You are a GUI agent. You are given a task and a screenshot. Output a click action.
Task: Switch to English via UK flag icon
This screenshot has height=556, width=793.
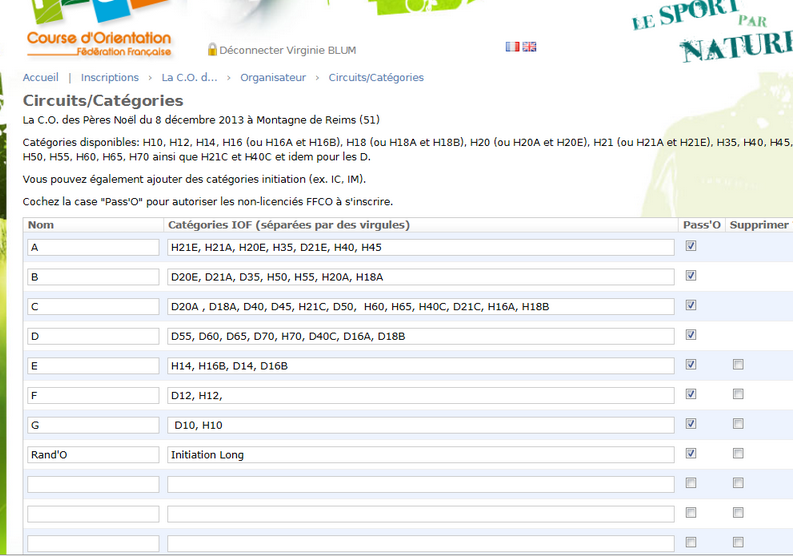pyautogui.click(x=530, y=47)
